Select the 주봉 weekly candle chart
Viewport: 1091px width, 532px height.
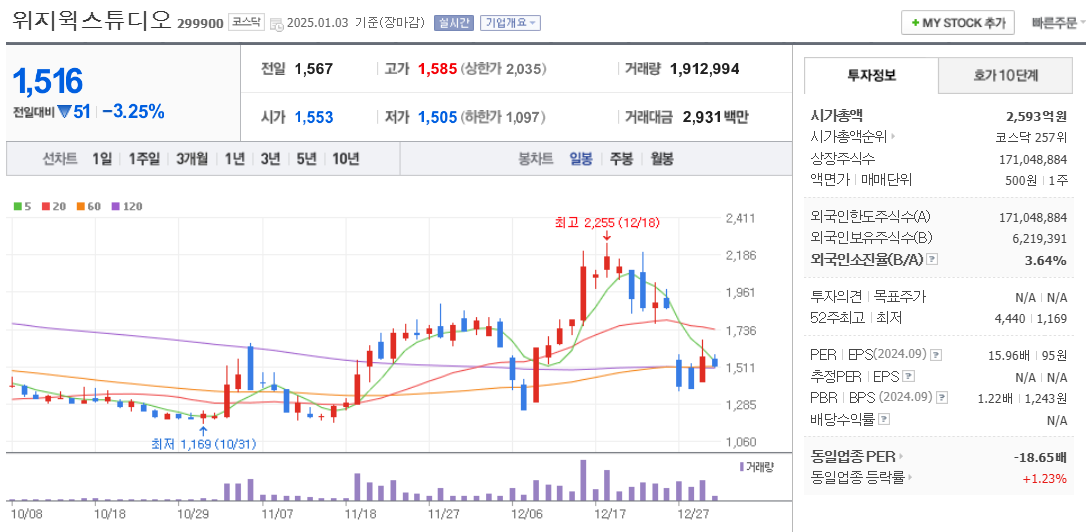click(621, 159)
